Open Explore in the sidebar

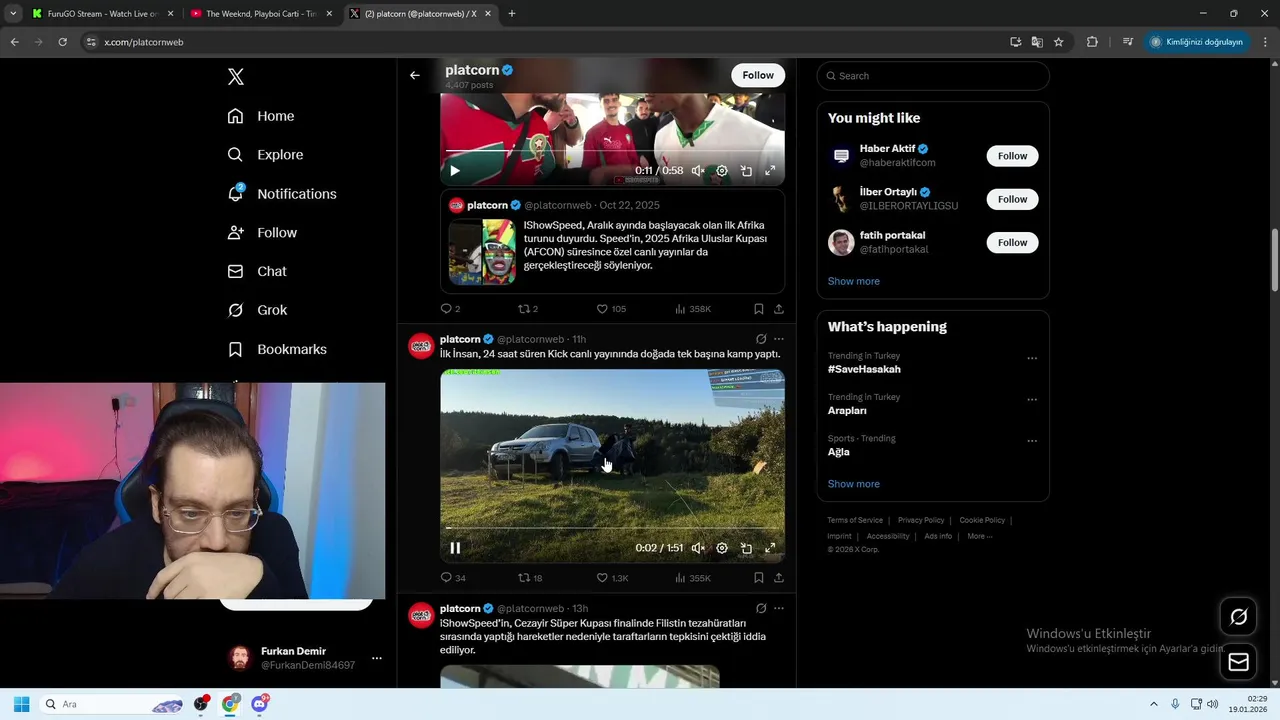[x=265, y=155]
